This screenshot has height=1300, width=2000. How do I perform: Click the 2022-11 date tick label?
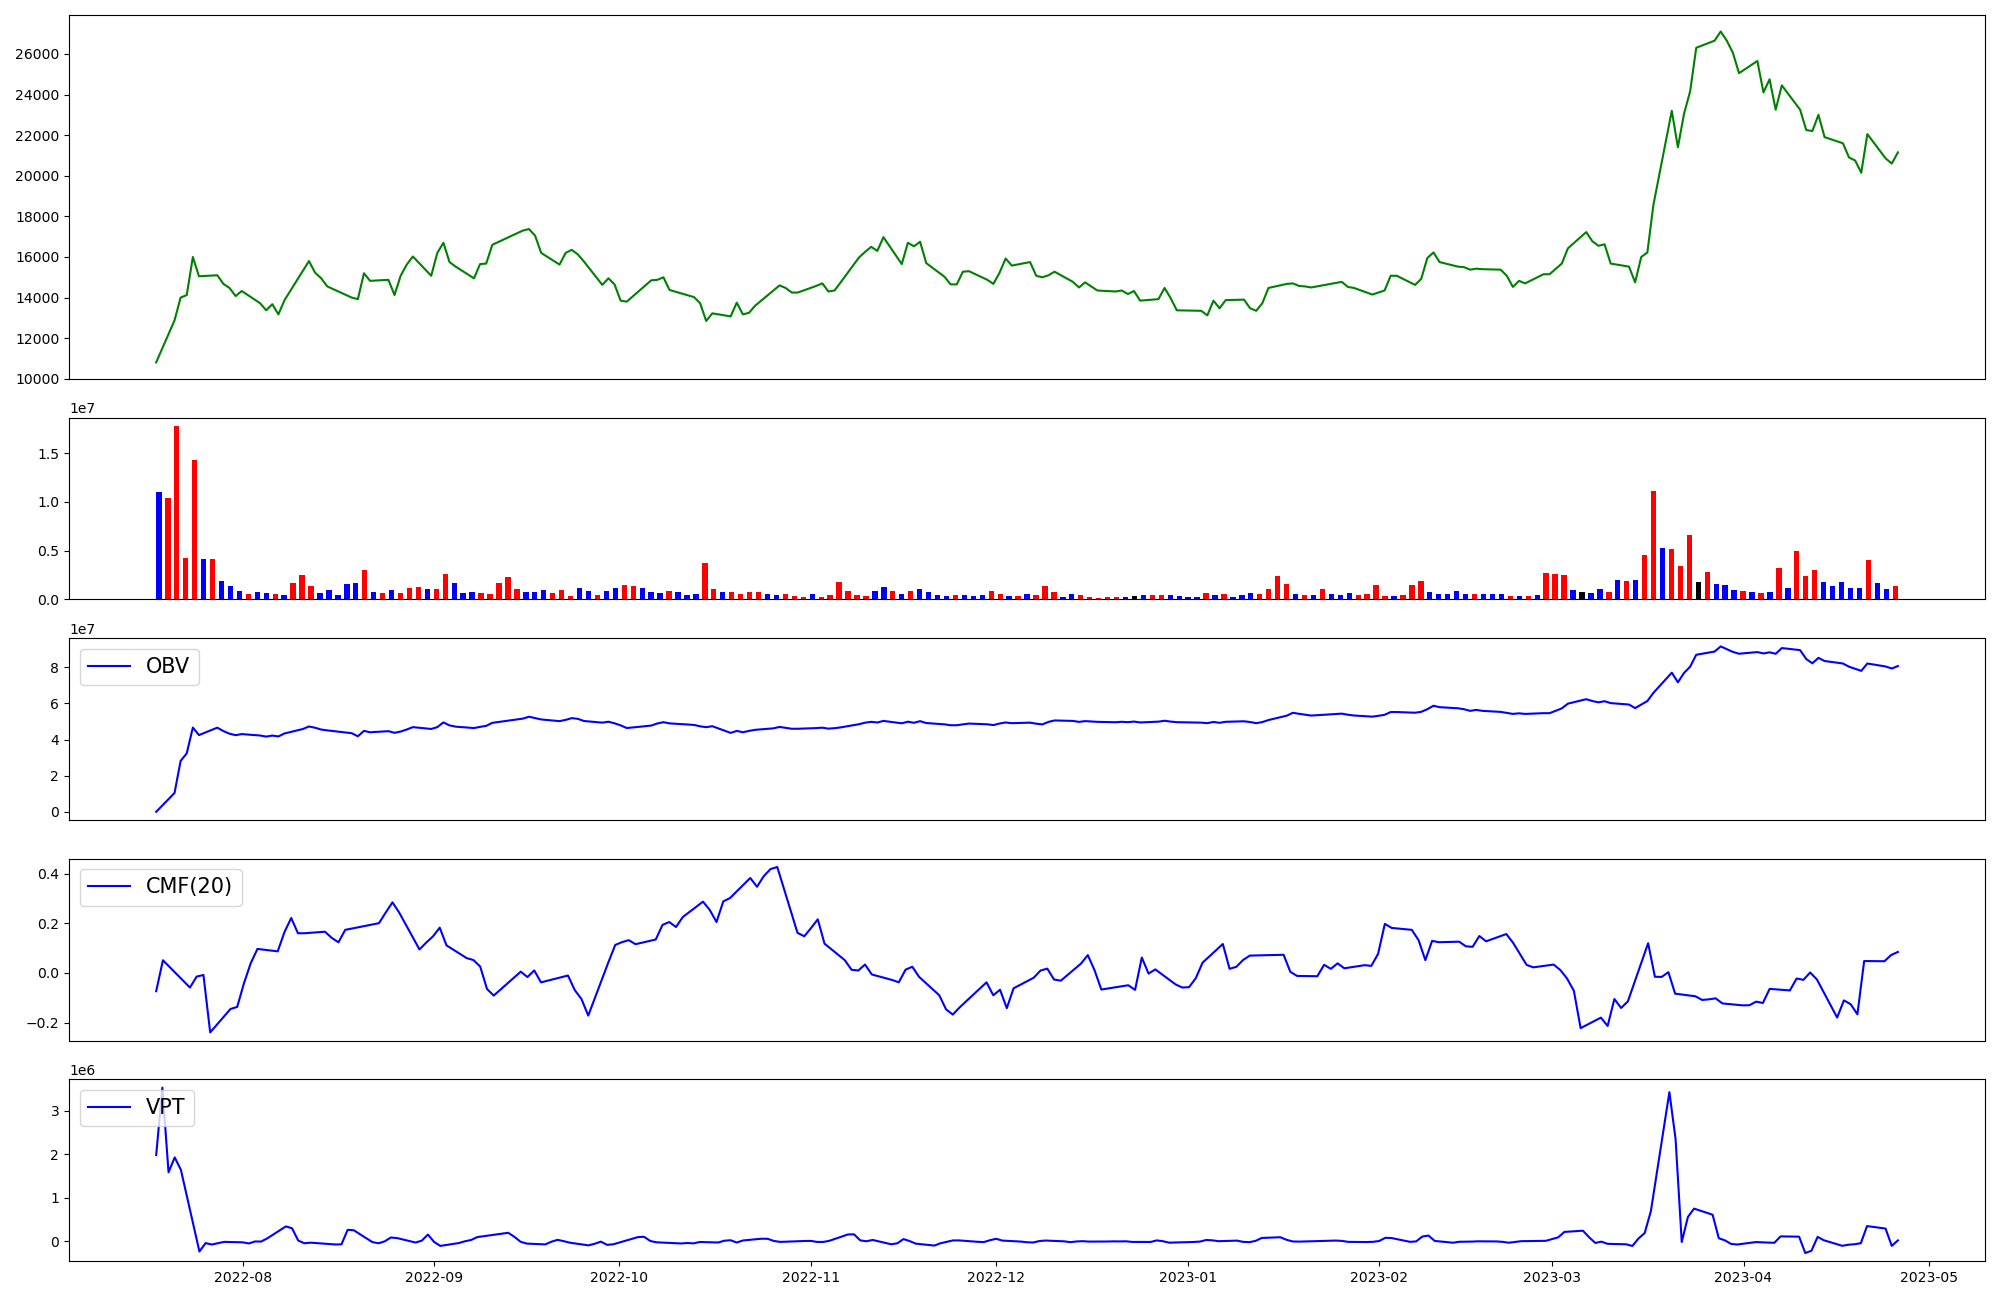pyautogui.click(x=810, y=1276)
